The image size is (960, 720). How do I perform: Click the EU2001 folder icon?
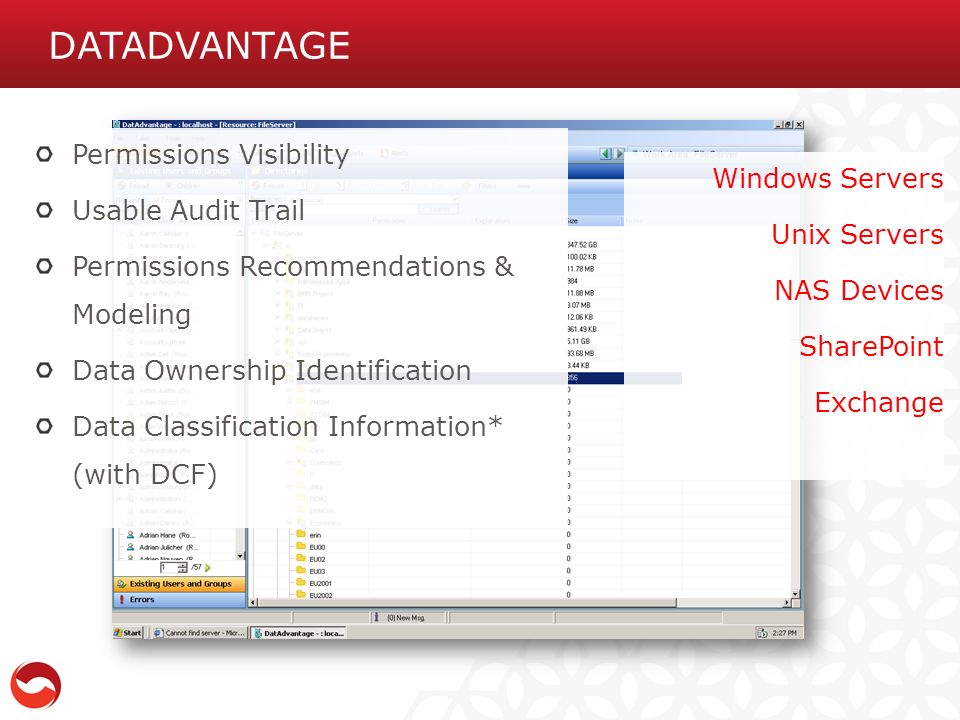(x=301, y=582)
